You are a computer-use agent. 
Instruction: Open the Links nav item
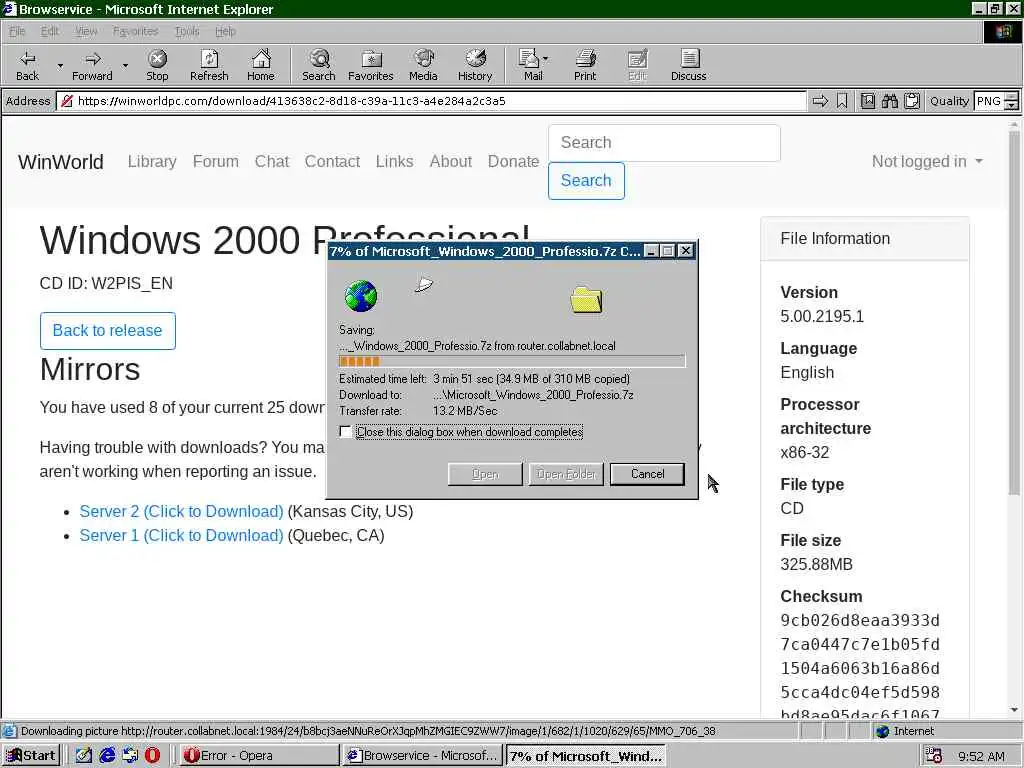[x=394, y=161]
